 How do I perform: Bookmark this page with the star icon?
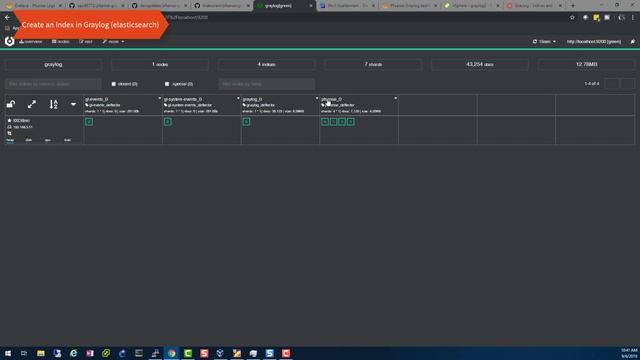[x=572, y=18]
